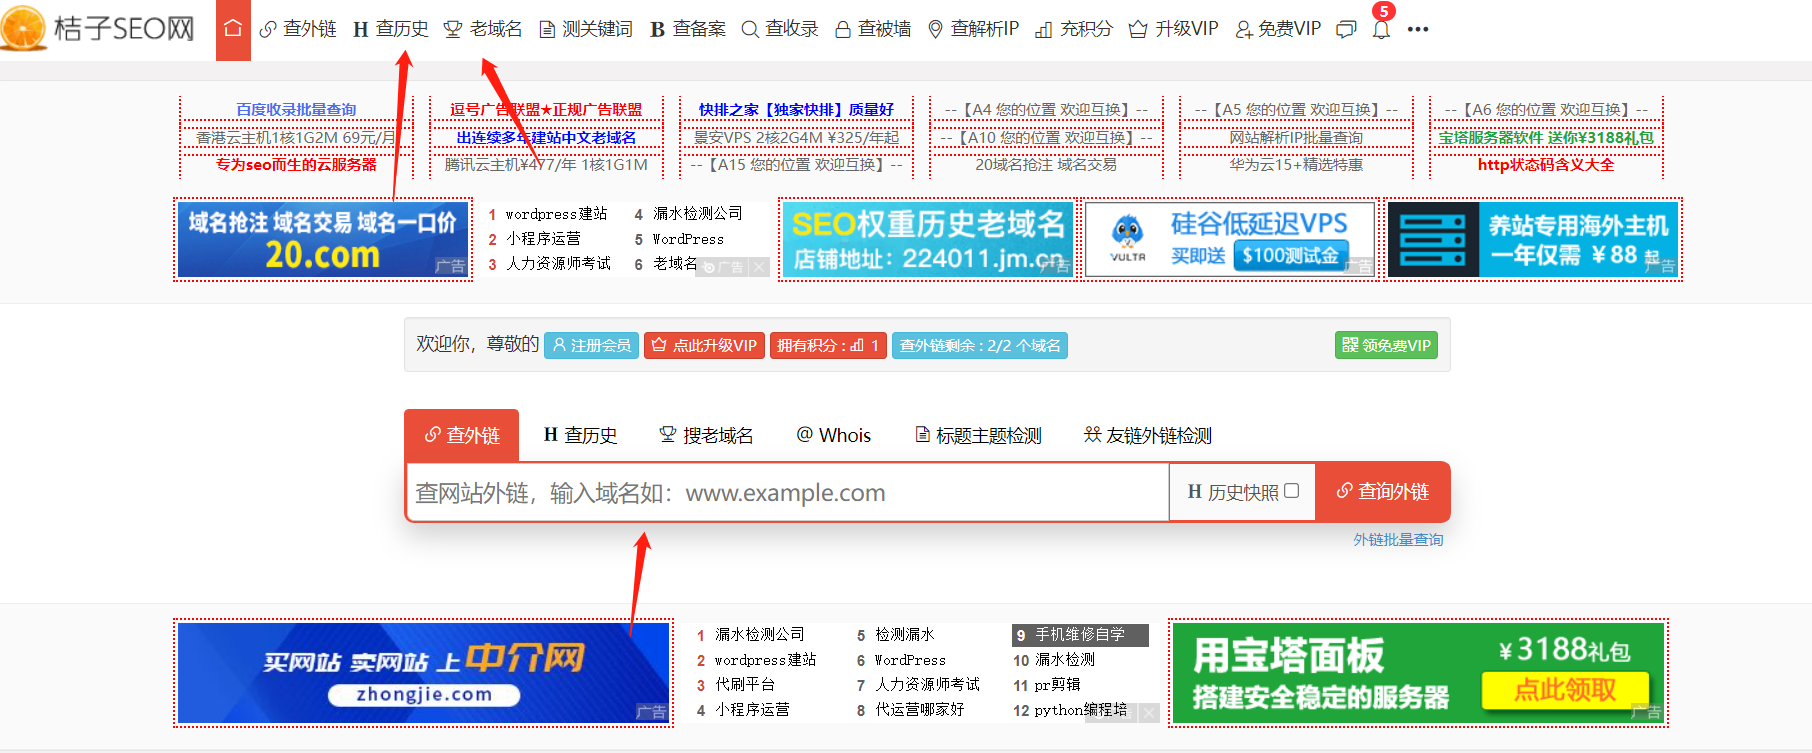Switch to the 查外链 search tab
This screenshot has height=753, width=1812.
pyautogui.click(x=462, y=435)
